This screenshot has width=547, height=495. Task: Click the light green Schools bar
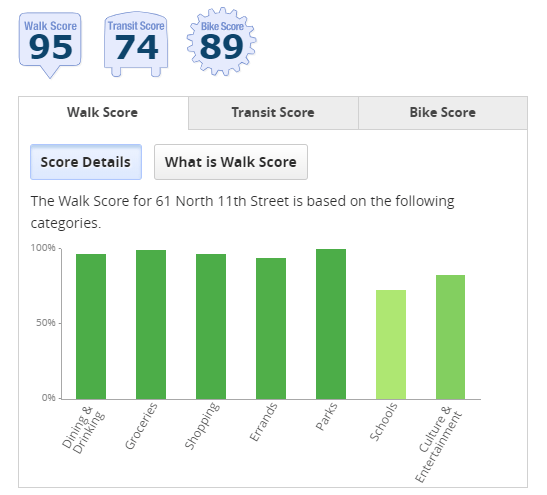point(391,345)
